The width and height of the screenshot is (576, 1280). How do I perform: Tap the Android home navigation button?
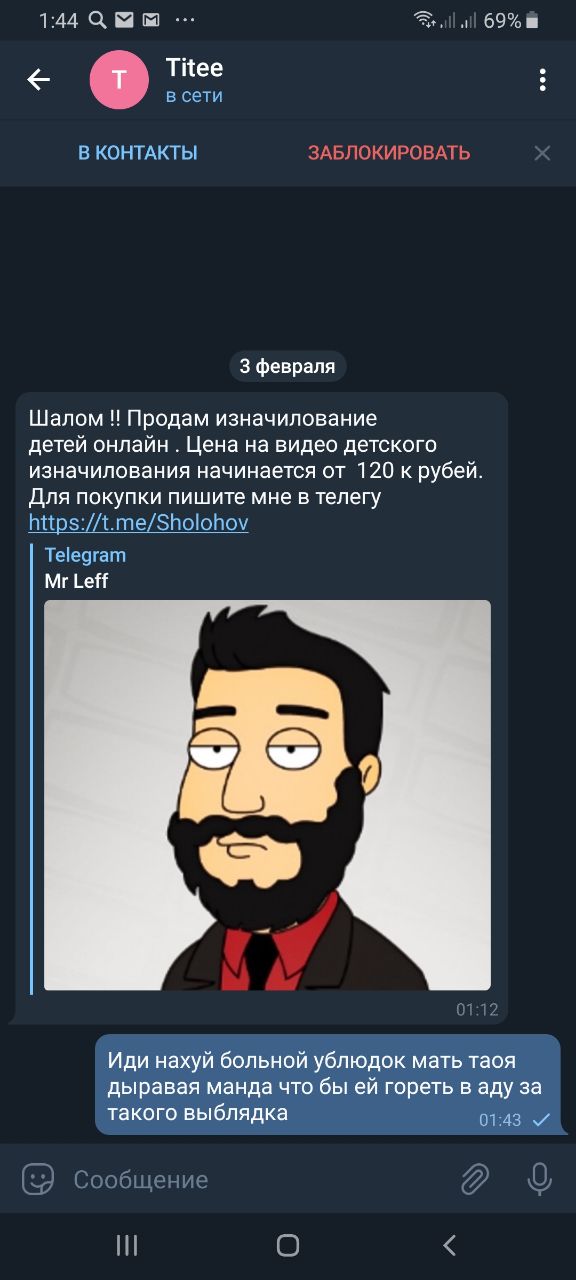288,1245
